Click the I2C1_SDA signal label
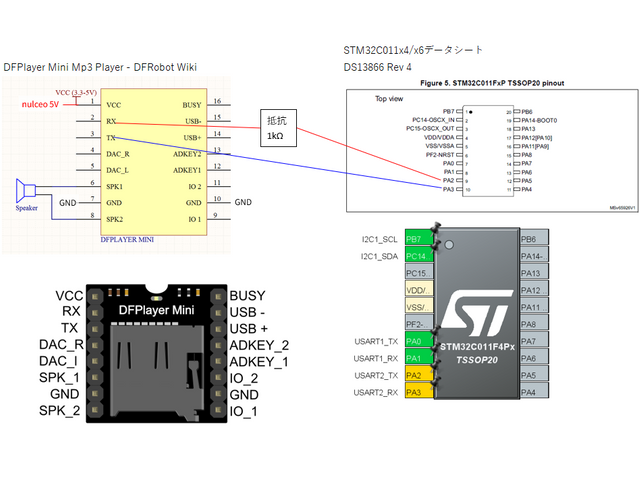The height and width of the screenshot is (480, 640). (x=379, y=256)
